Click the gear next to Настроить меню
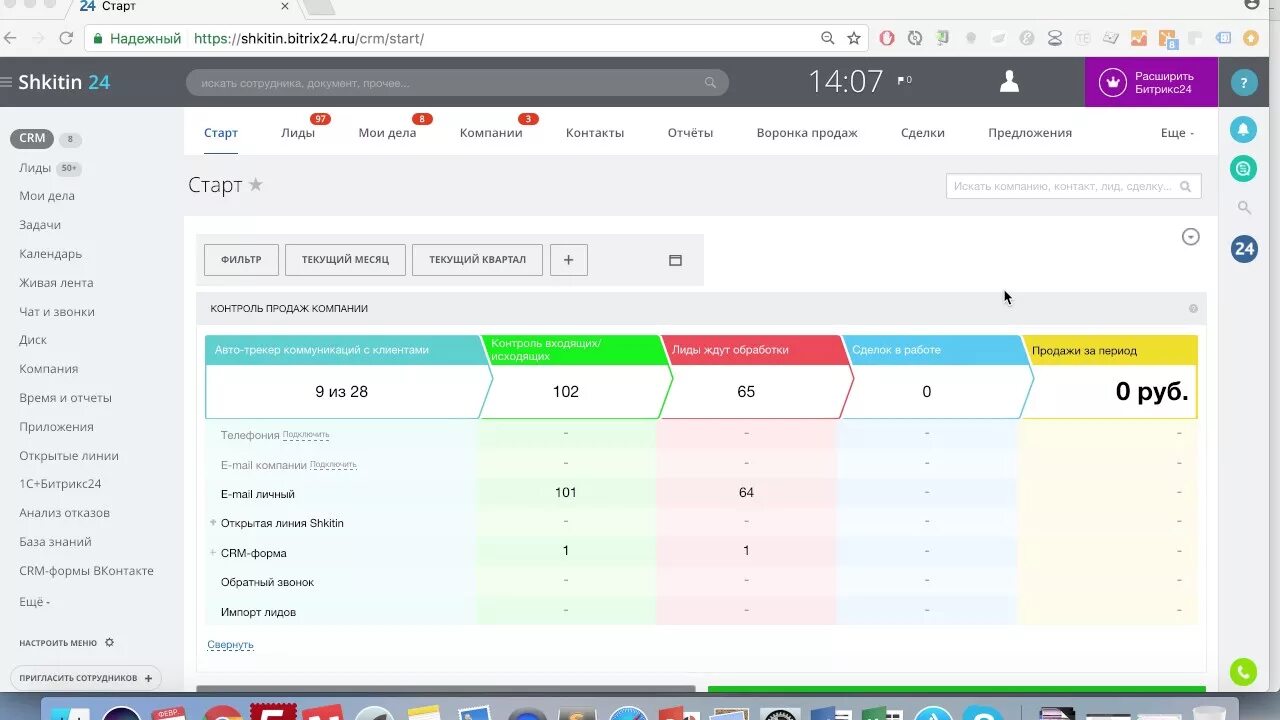This screenshot has width=1280, height=720. pyautogui.click(x=109, y=643)
